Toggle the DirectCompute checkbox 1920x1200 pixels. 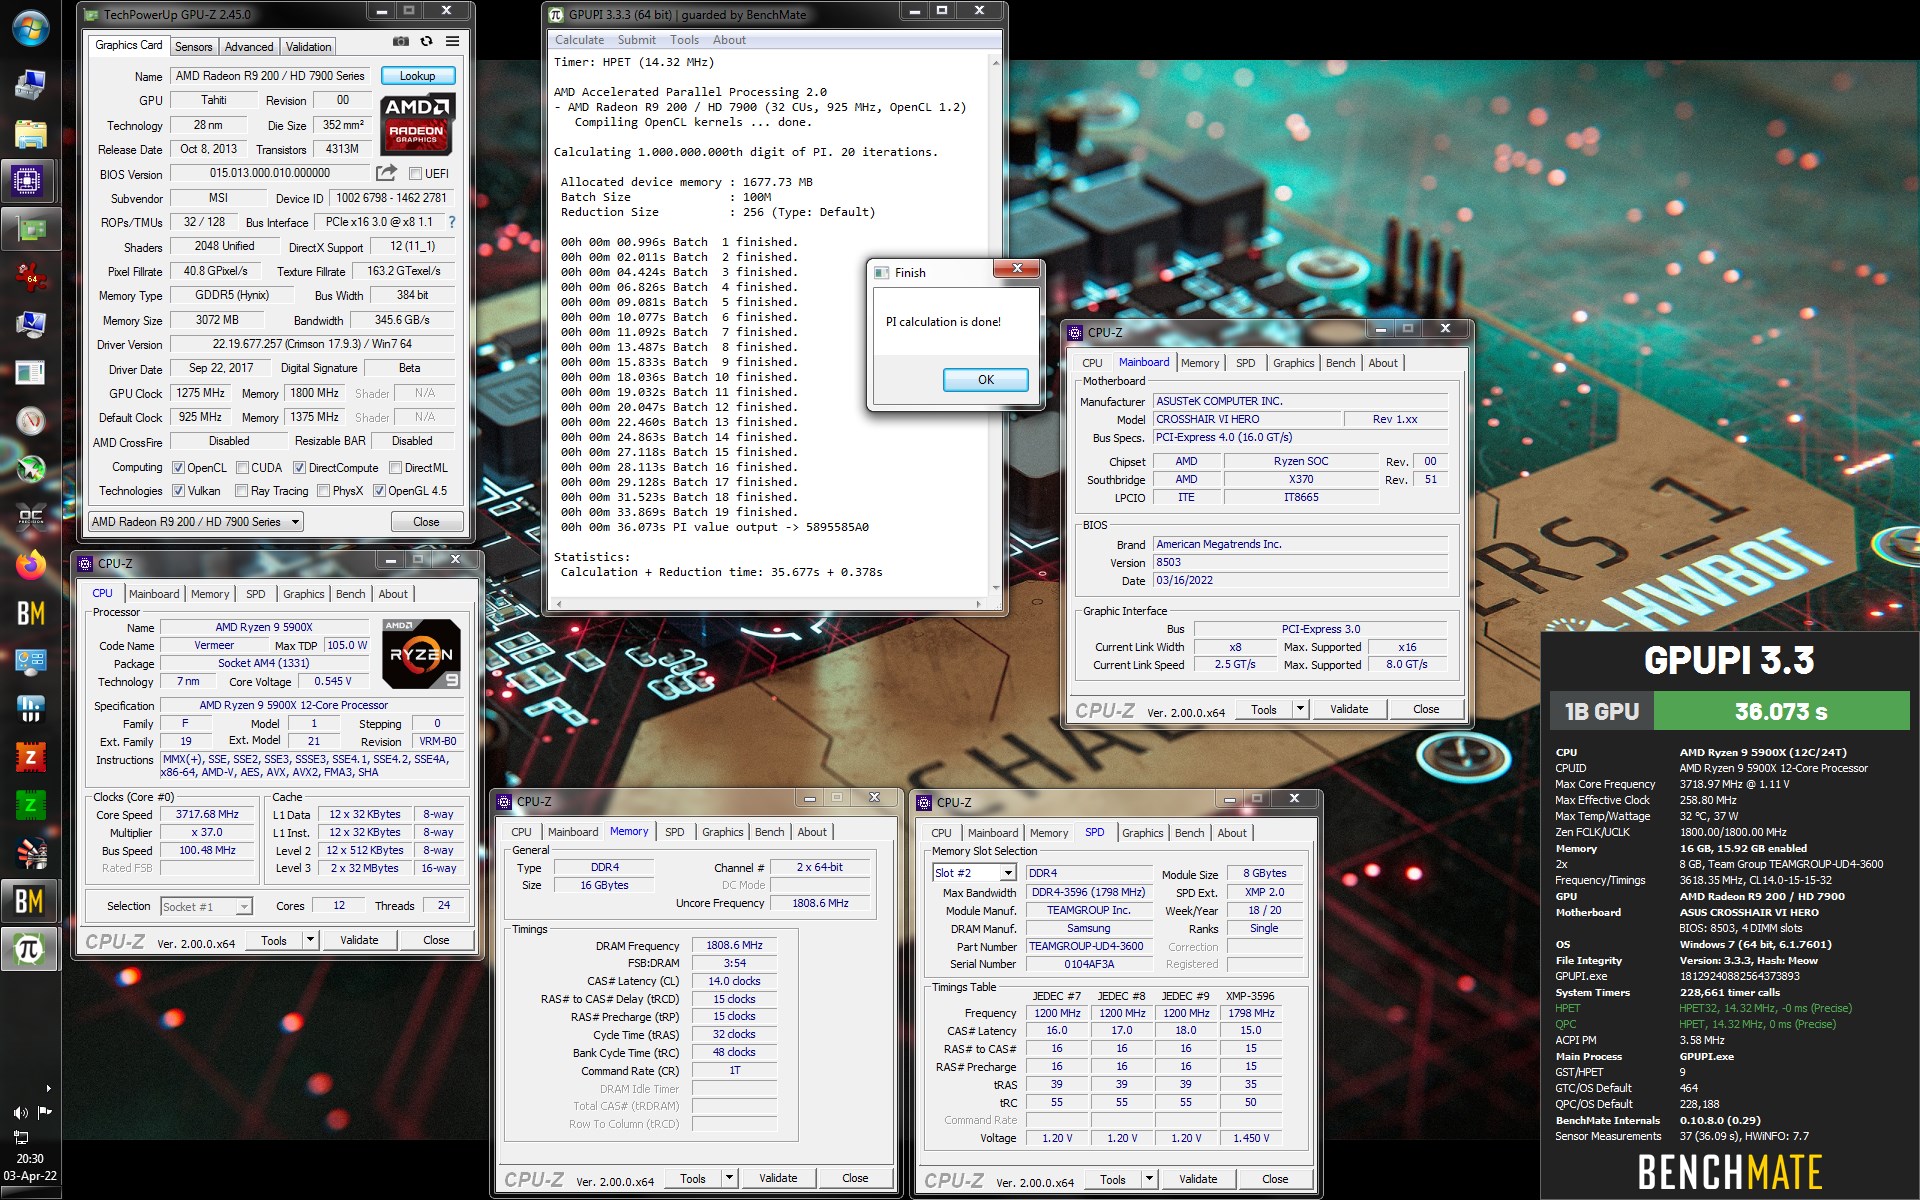(x=299, y=468)
